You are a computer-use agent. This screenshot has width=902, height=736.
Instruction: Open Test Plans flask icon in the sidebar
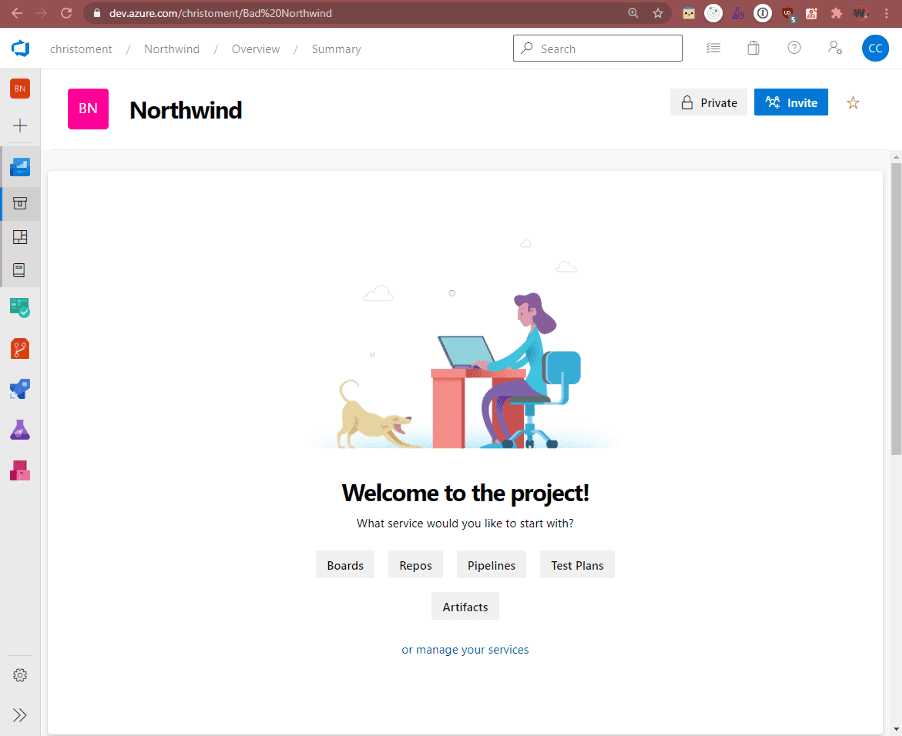click(20, 430)
